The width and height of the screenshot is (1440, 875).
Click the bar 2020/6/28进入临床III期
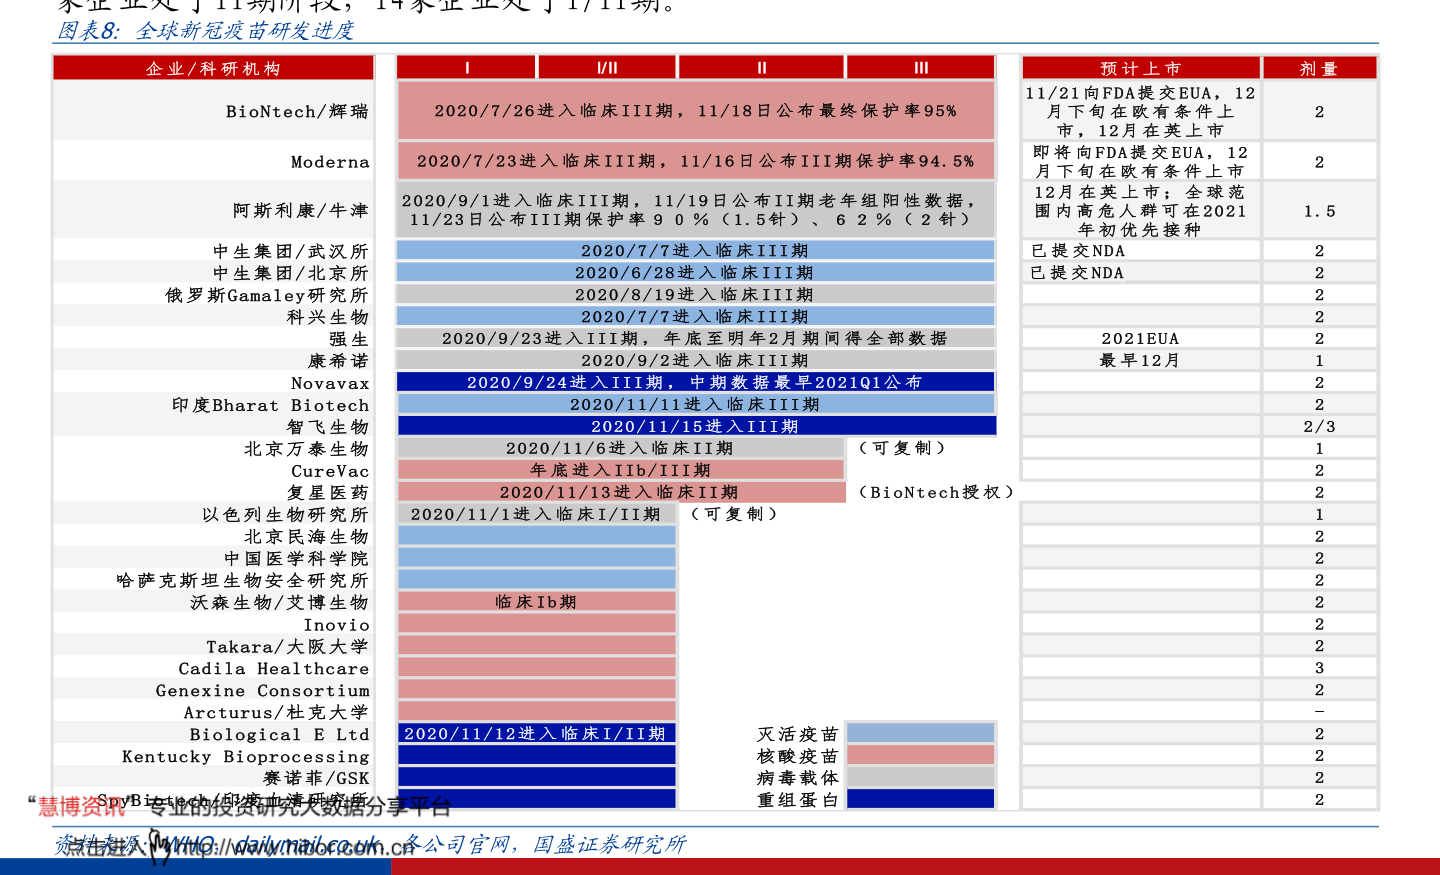pos(696,272)
